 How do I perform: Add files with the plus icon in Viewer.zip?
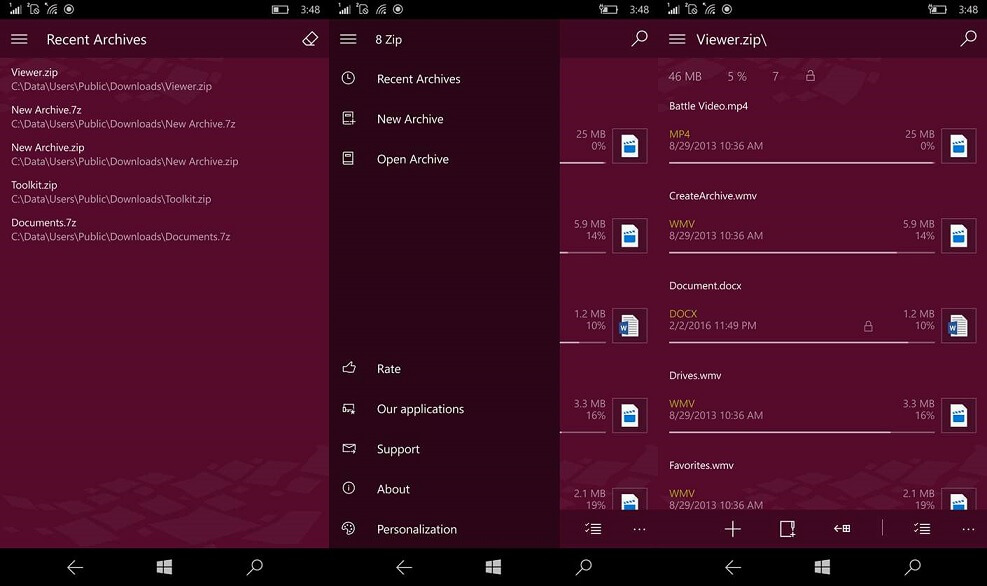point(733,529)
